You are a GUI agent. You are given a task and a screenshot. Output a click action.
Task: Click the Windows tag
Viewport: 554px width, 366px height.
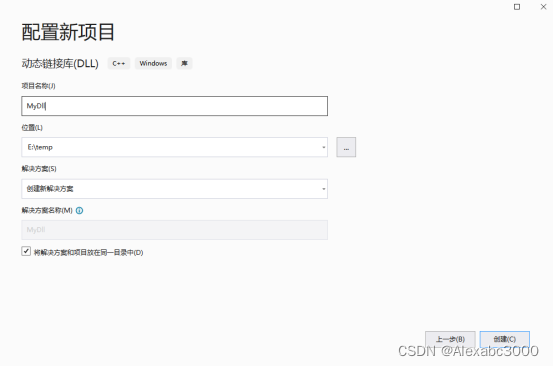153,64
